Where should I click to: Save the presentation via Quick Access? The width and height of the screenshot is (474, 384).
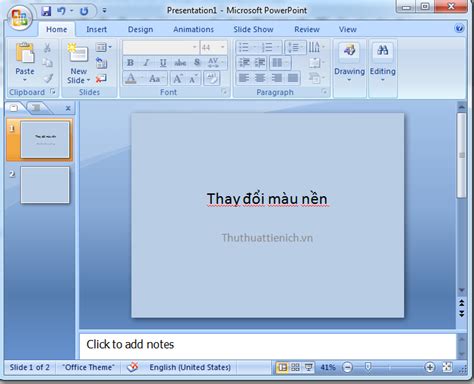[x=46, y=11]
